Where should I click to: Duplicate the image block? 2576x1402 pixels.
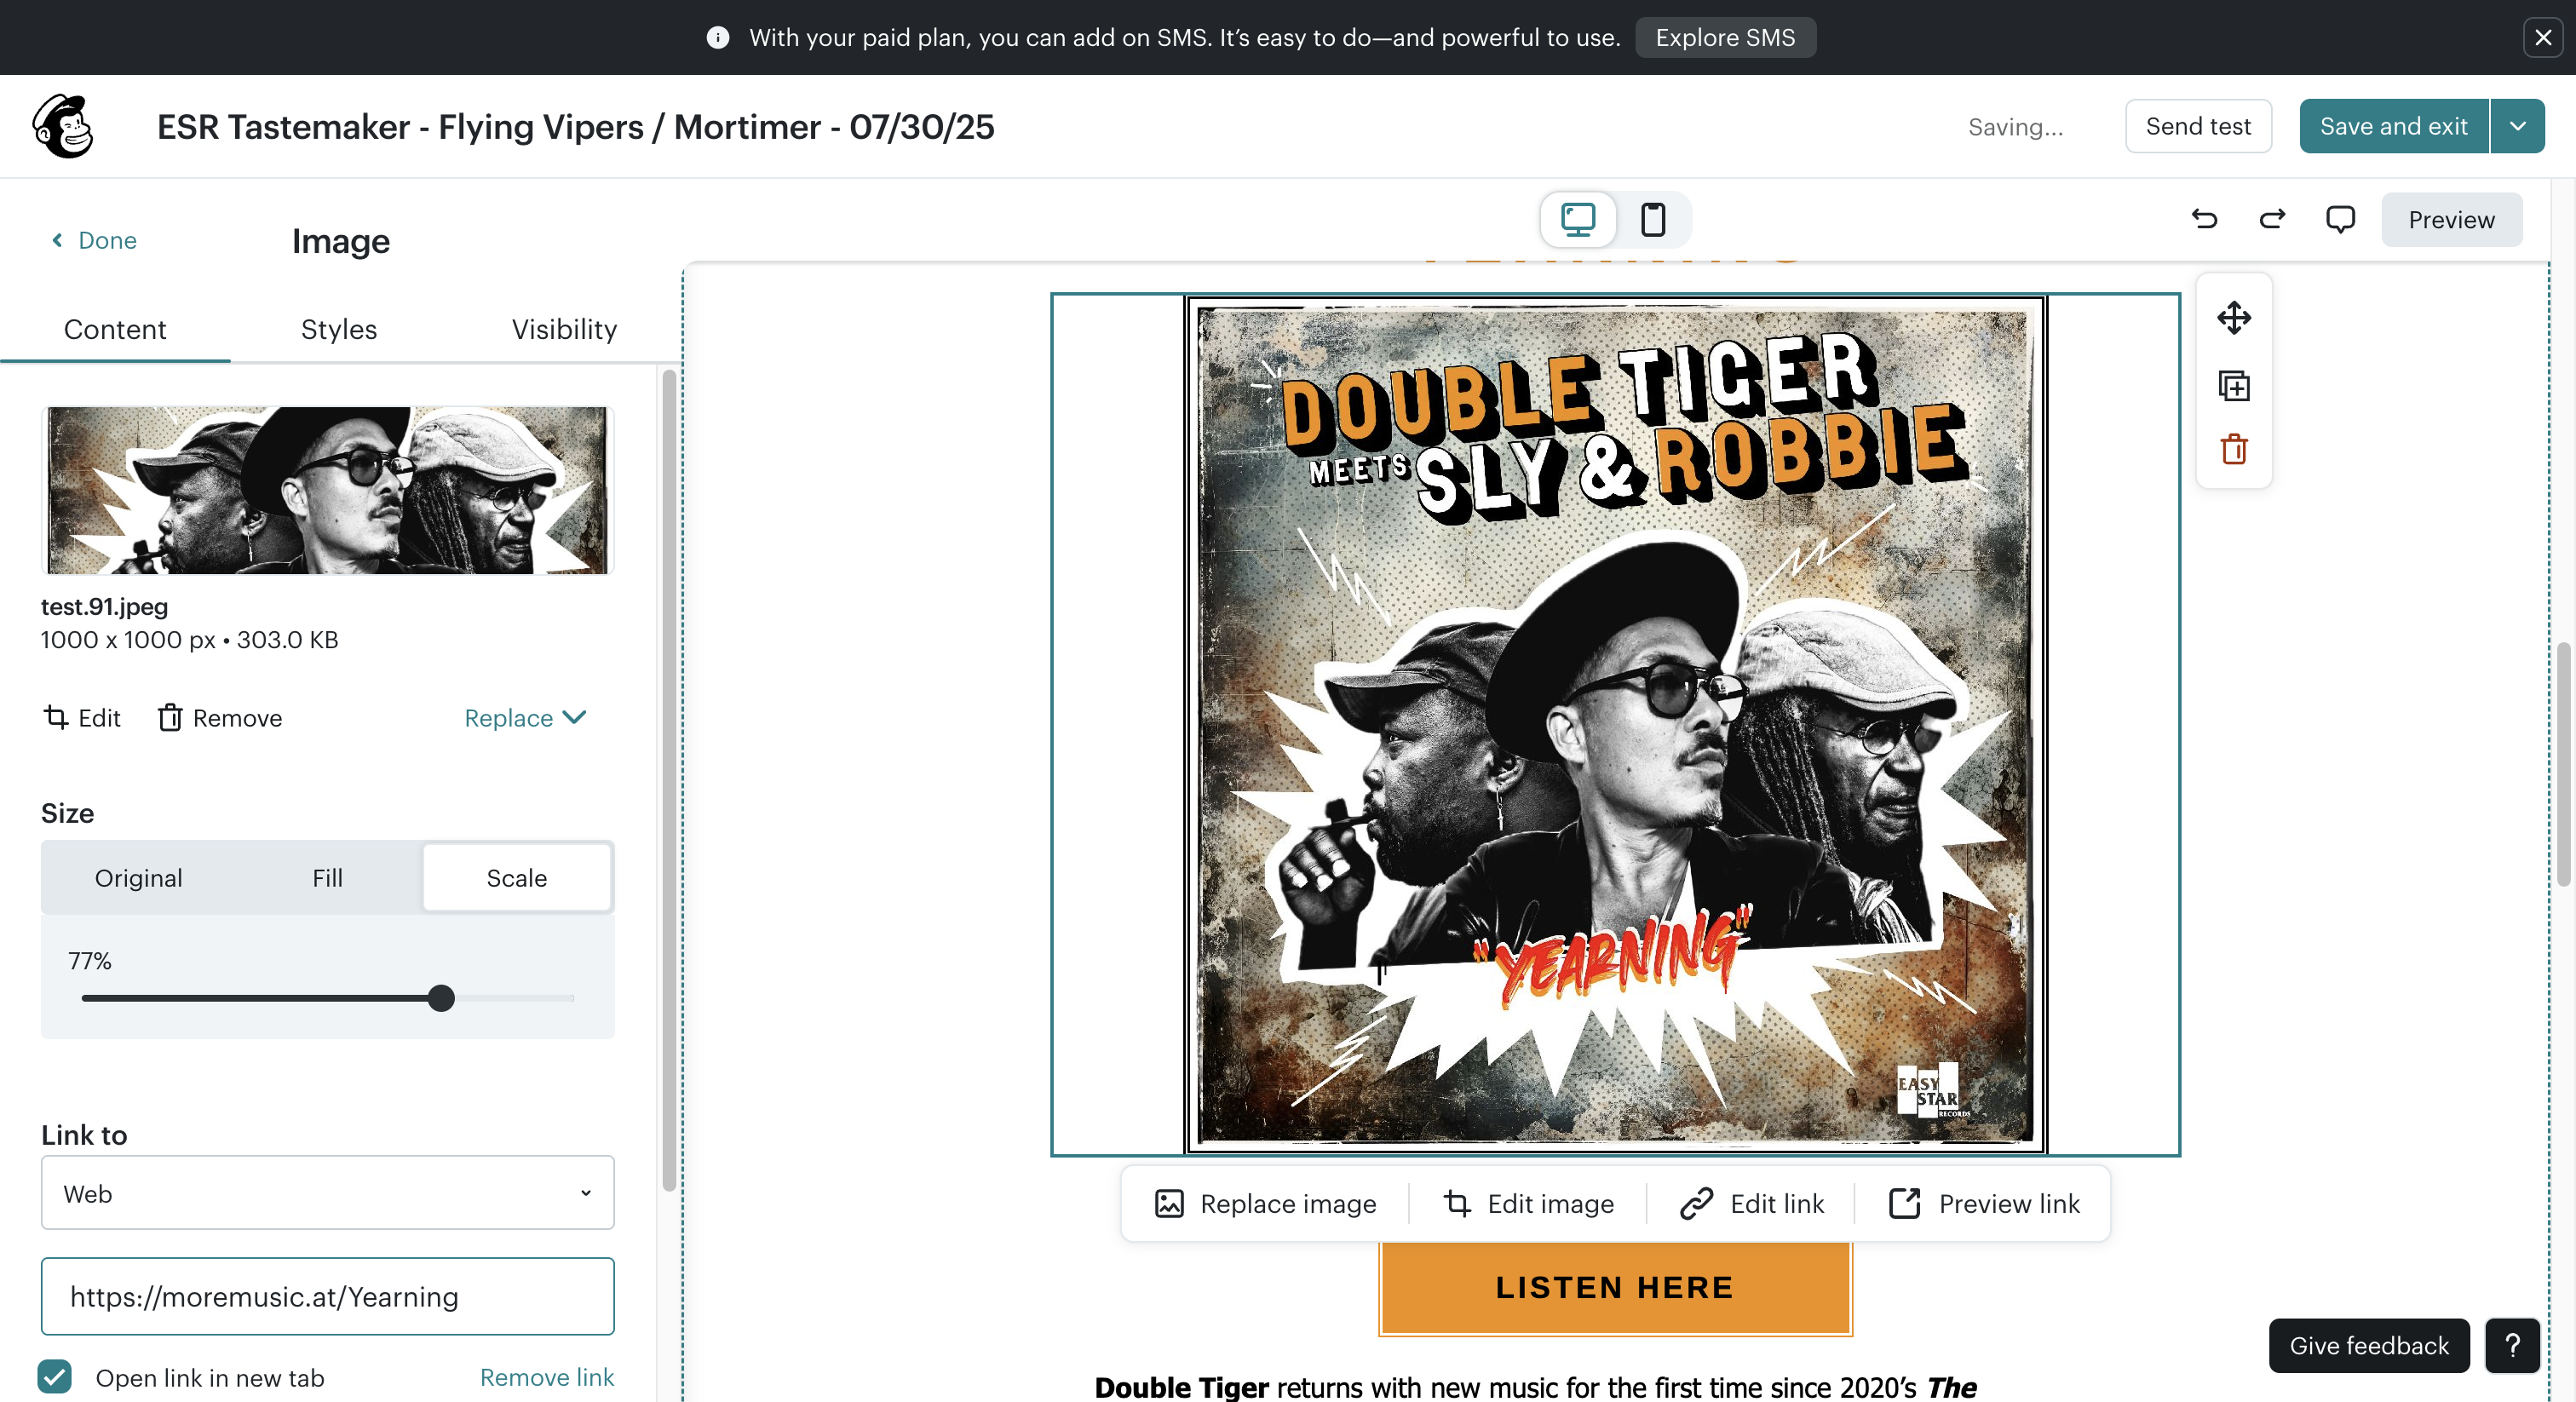tap(2234, 385)
